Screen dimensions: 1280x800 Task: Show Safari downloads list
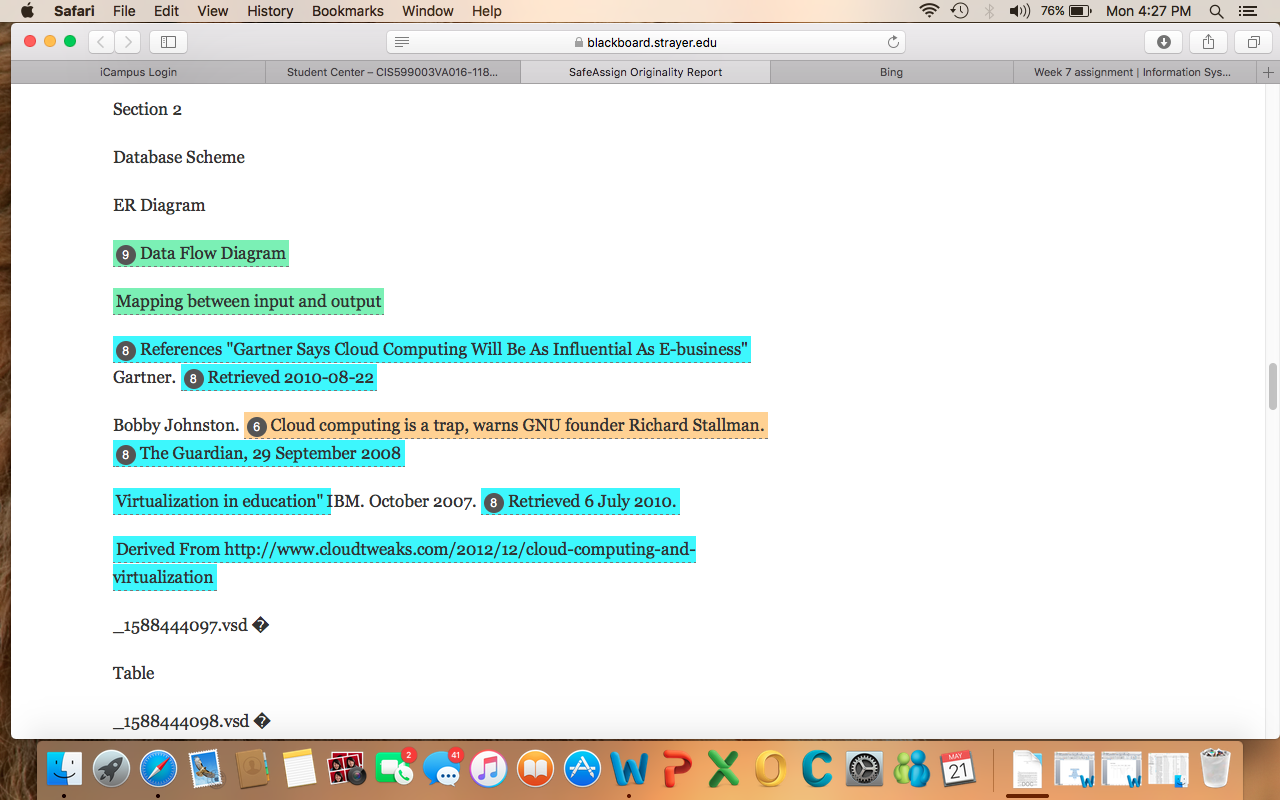[x=1163, y=42]
